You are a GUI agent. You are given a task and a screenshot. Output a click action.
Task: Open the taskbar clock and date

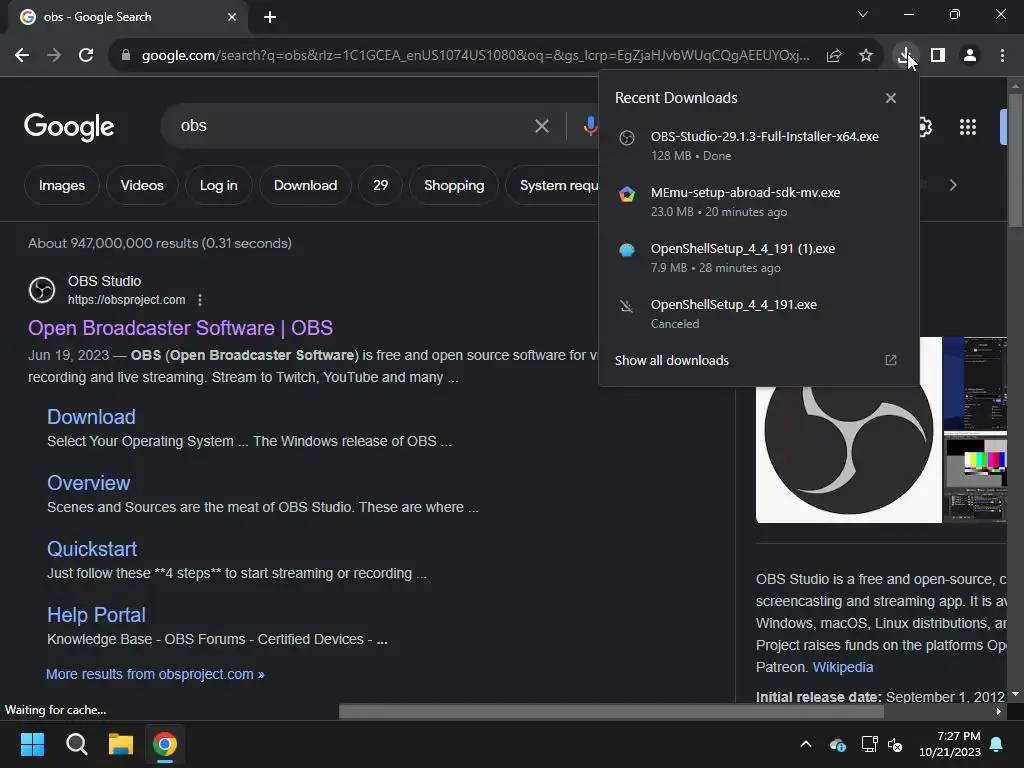(950, 744)
